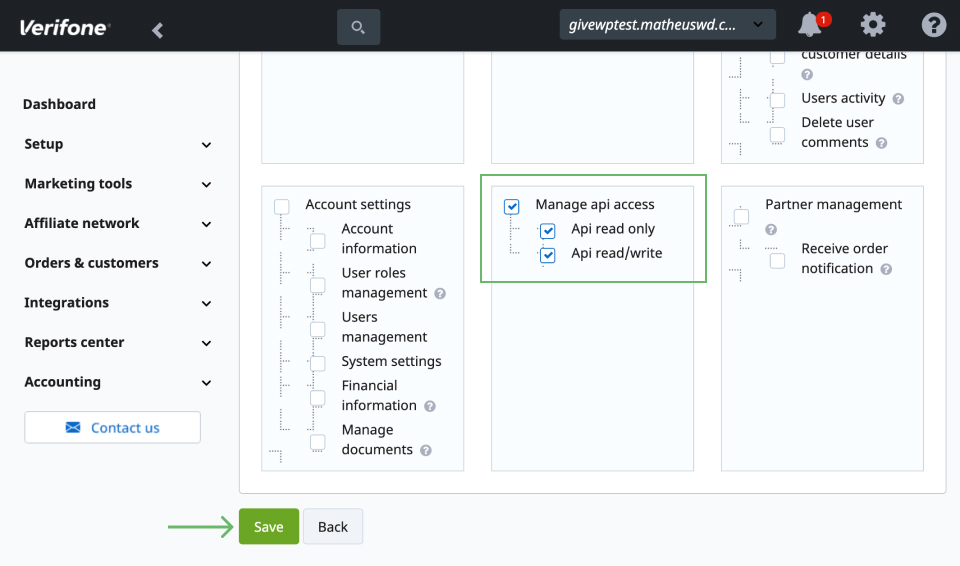Click the Verifone logo
The height and width of the screenshot is (566, 960).
click(65, 28)
